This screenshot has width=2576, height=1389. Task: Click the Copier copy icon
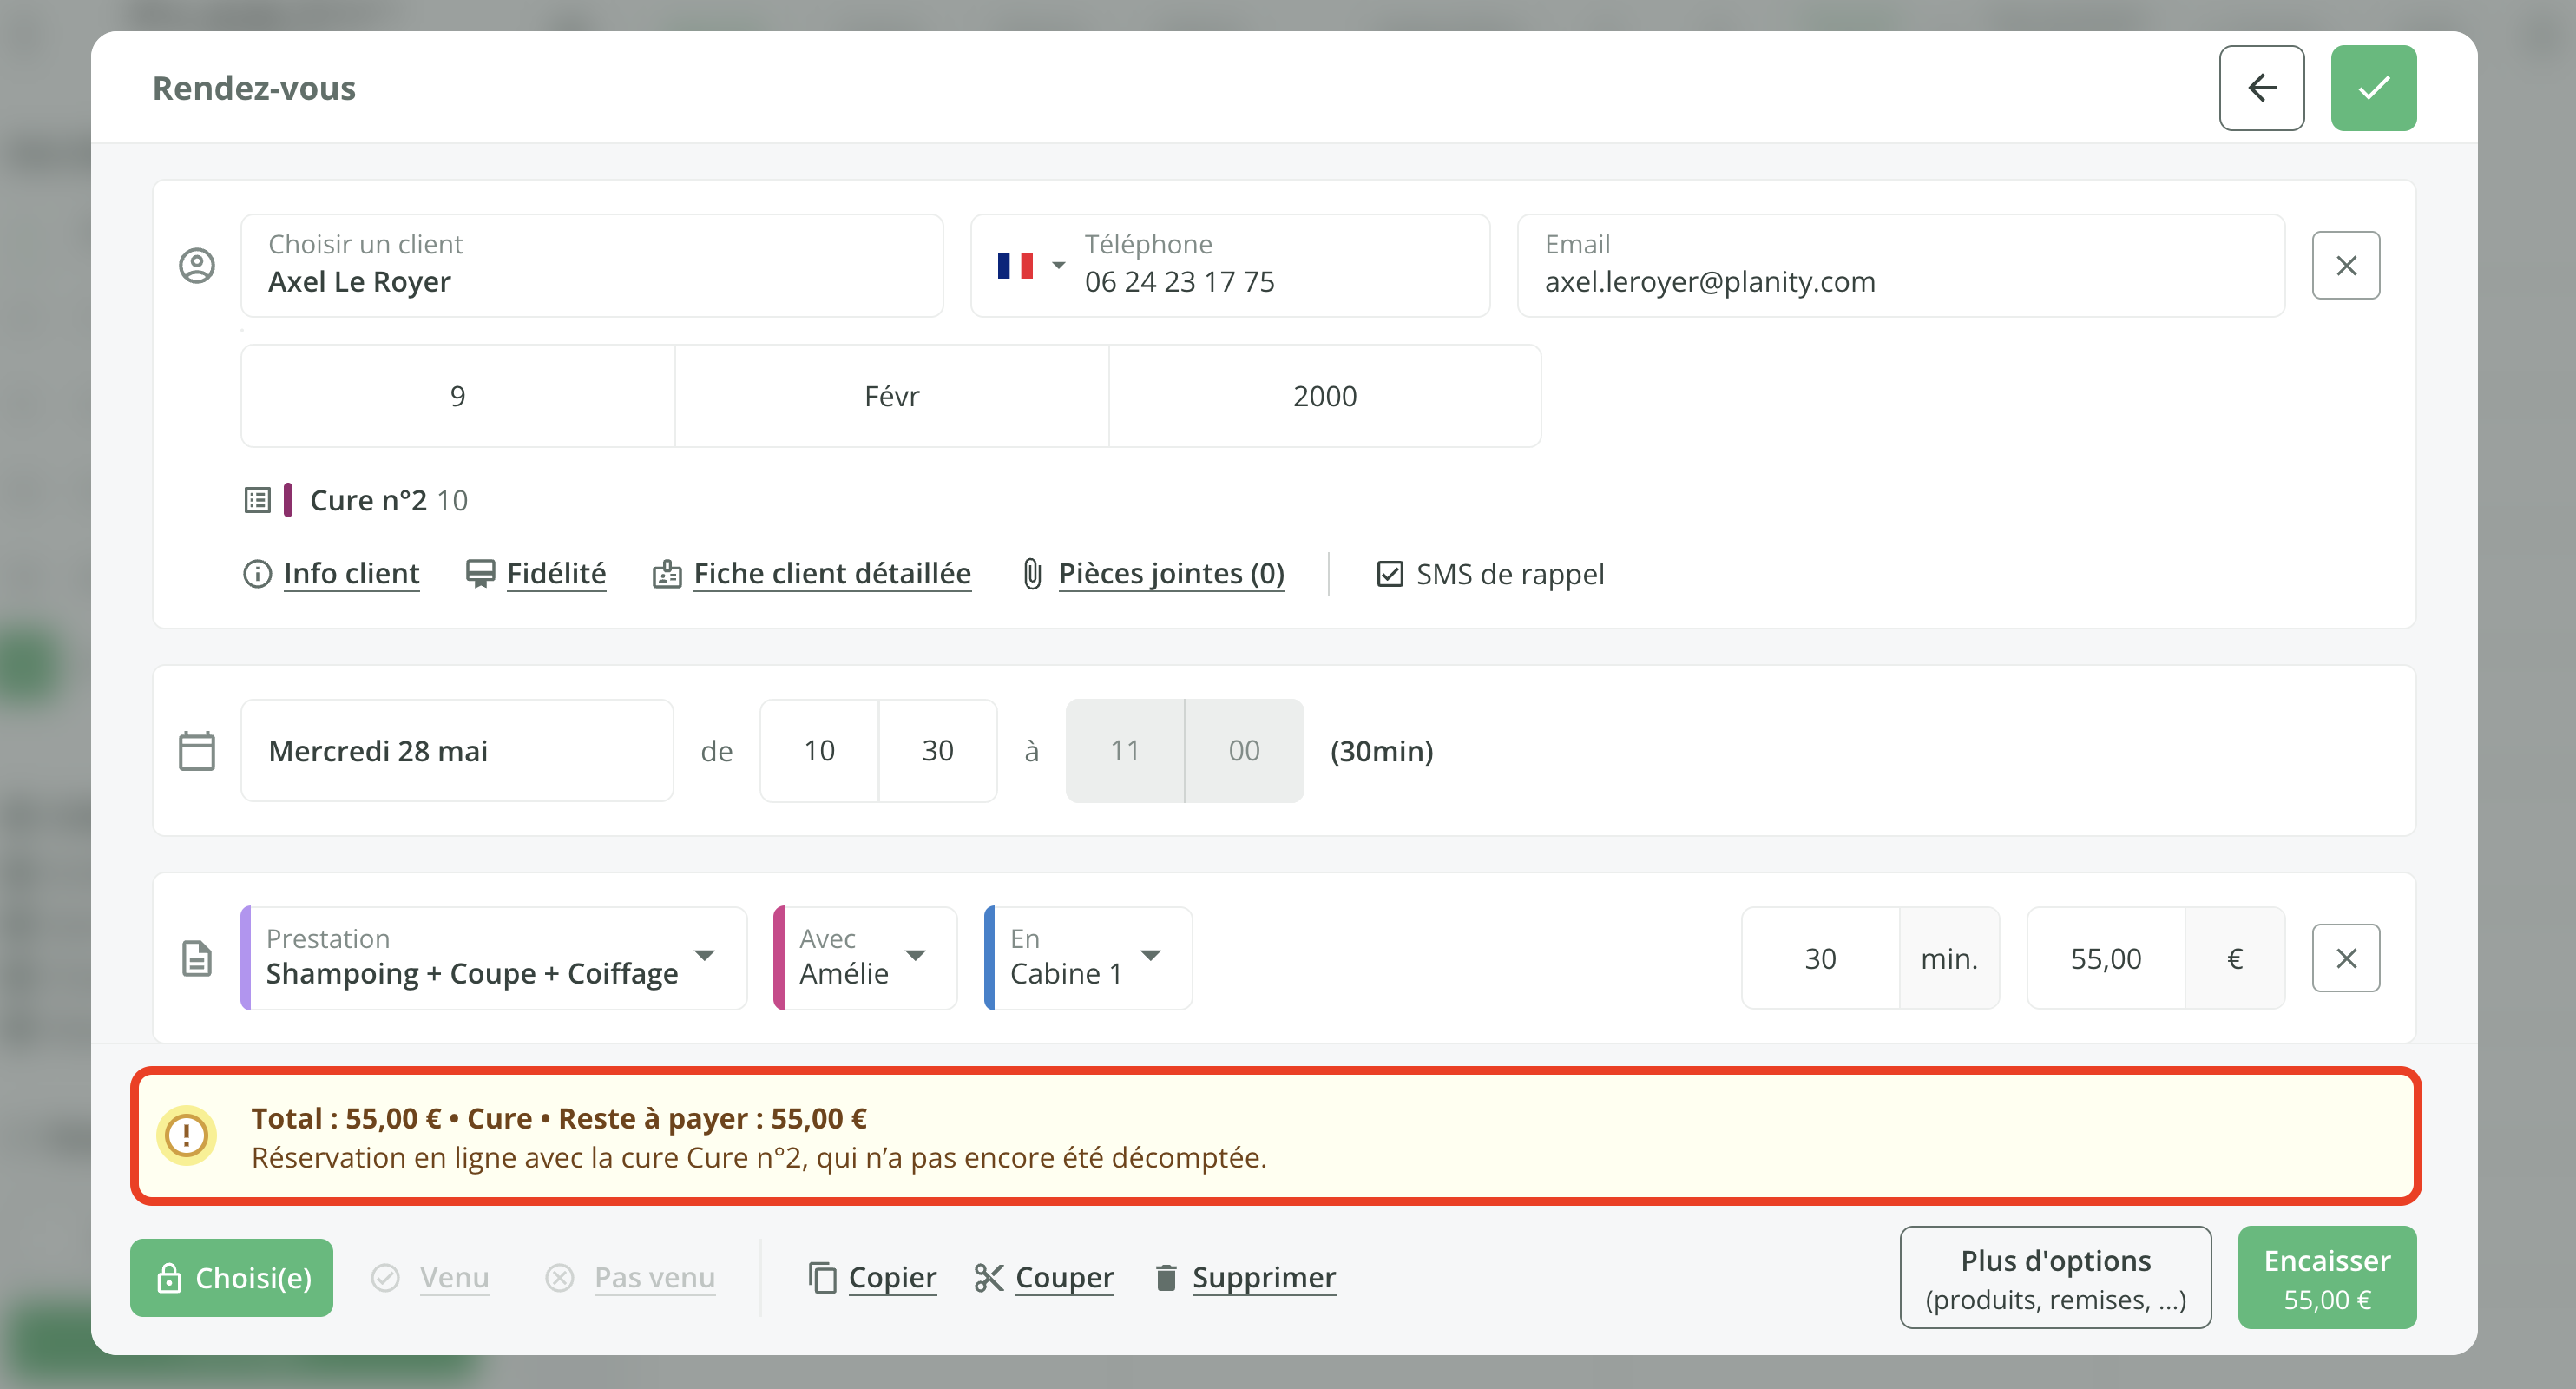click(822, 1277)
